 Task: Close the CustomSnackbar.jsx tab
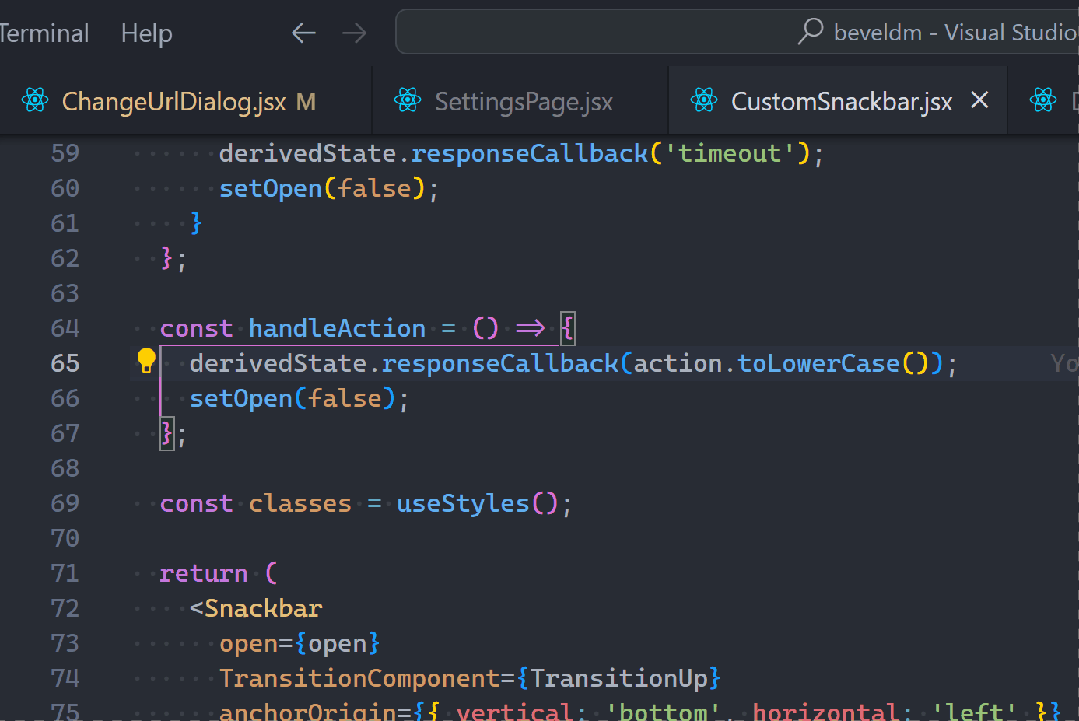coord(980,100)
